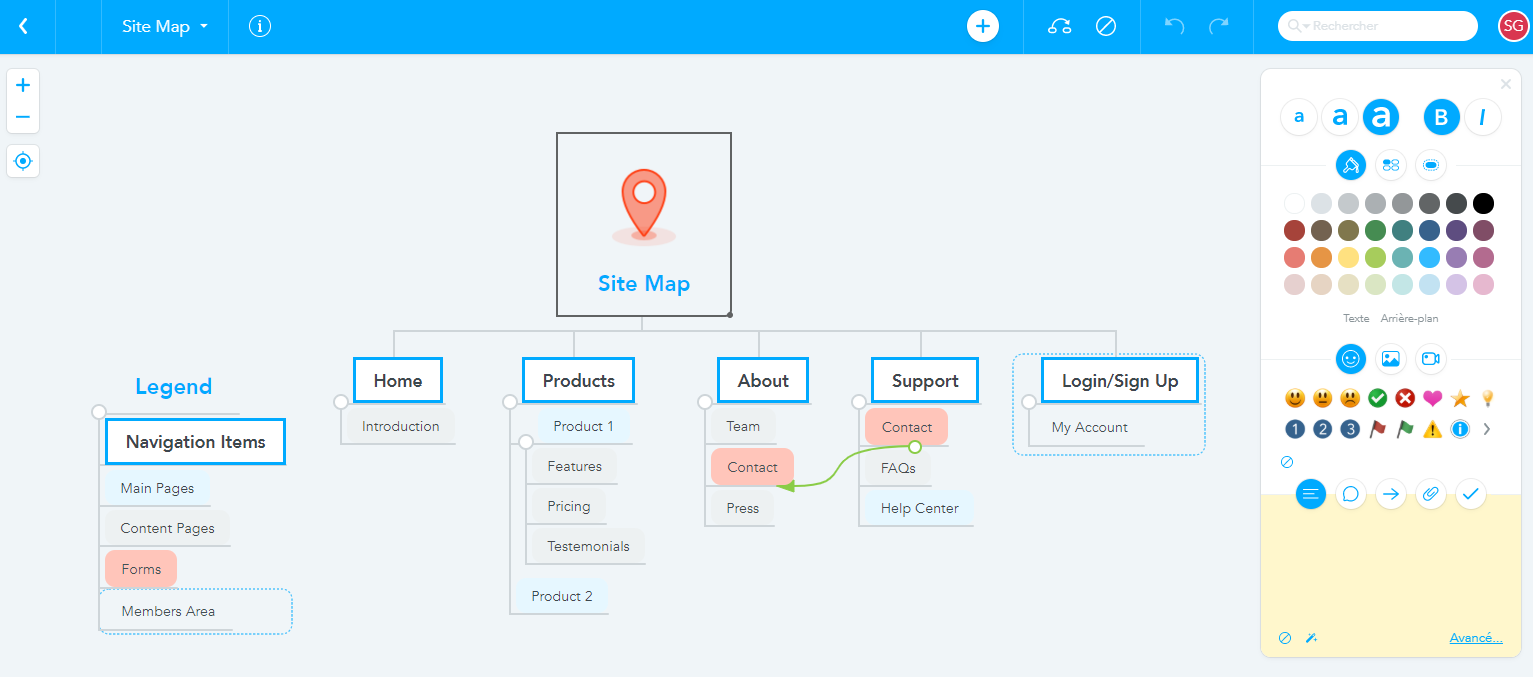
Task: Open the SG user avatar menu
Action: point(1513,26)
